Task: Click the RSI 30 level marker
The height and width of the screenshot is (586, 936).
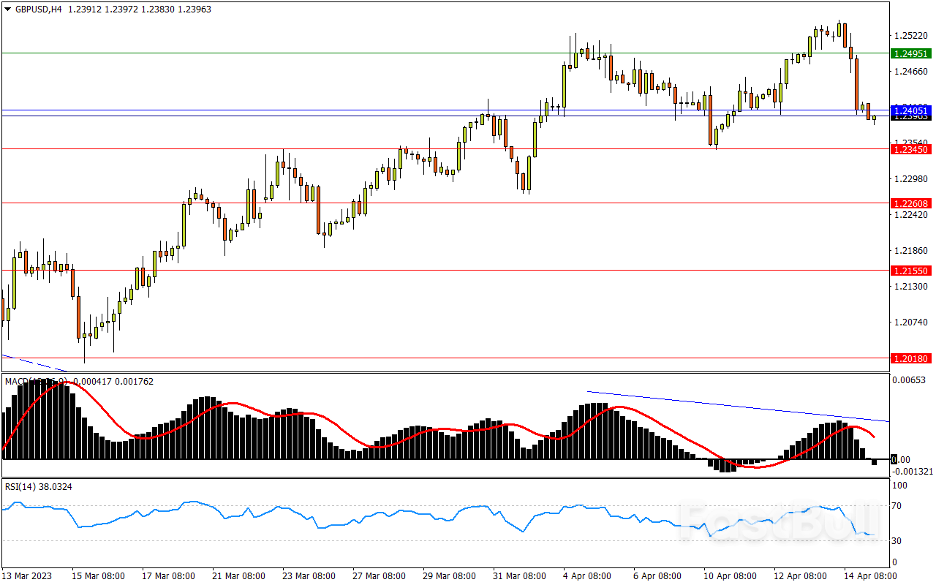Action: point(898,542)
